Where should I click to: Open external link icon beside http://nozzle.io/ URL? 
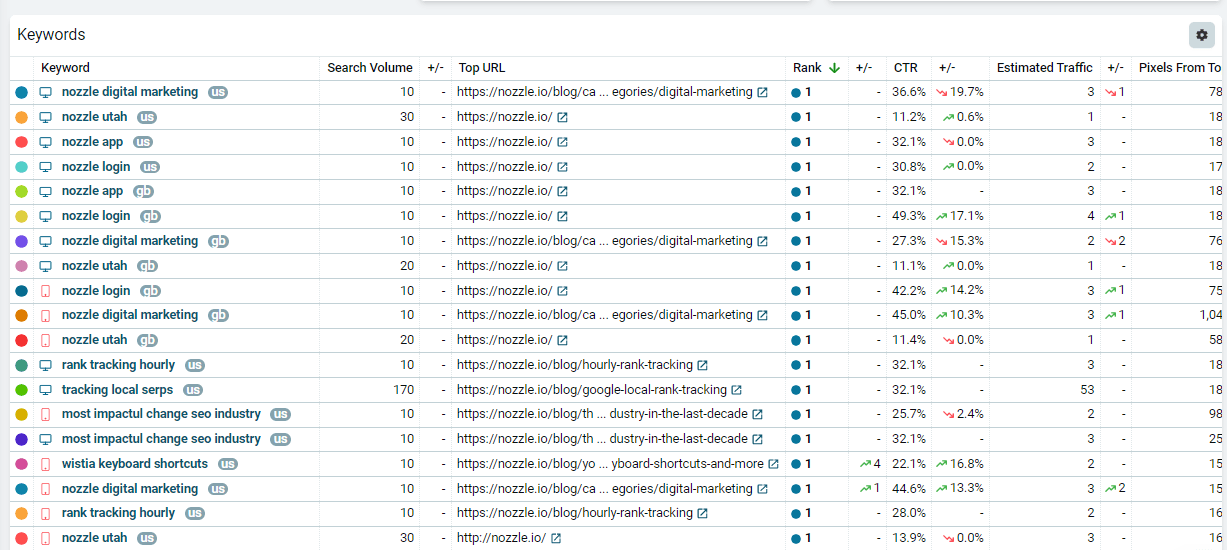click(556, 538)
